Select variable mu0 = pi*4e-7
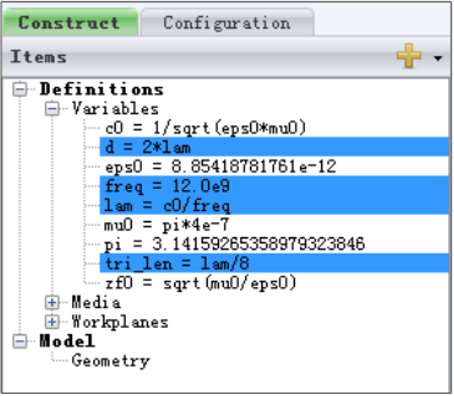The image size is (454, 396). pos(166,225)
